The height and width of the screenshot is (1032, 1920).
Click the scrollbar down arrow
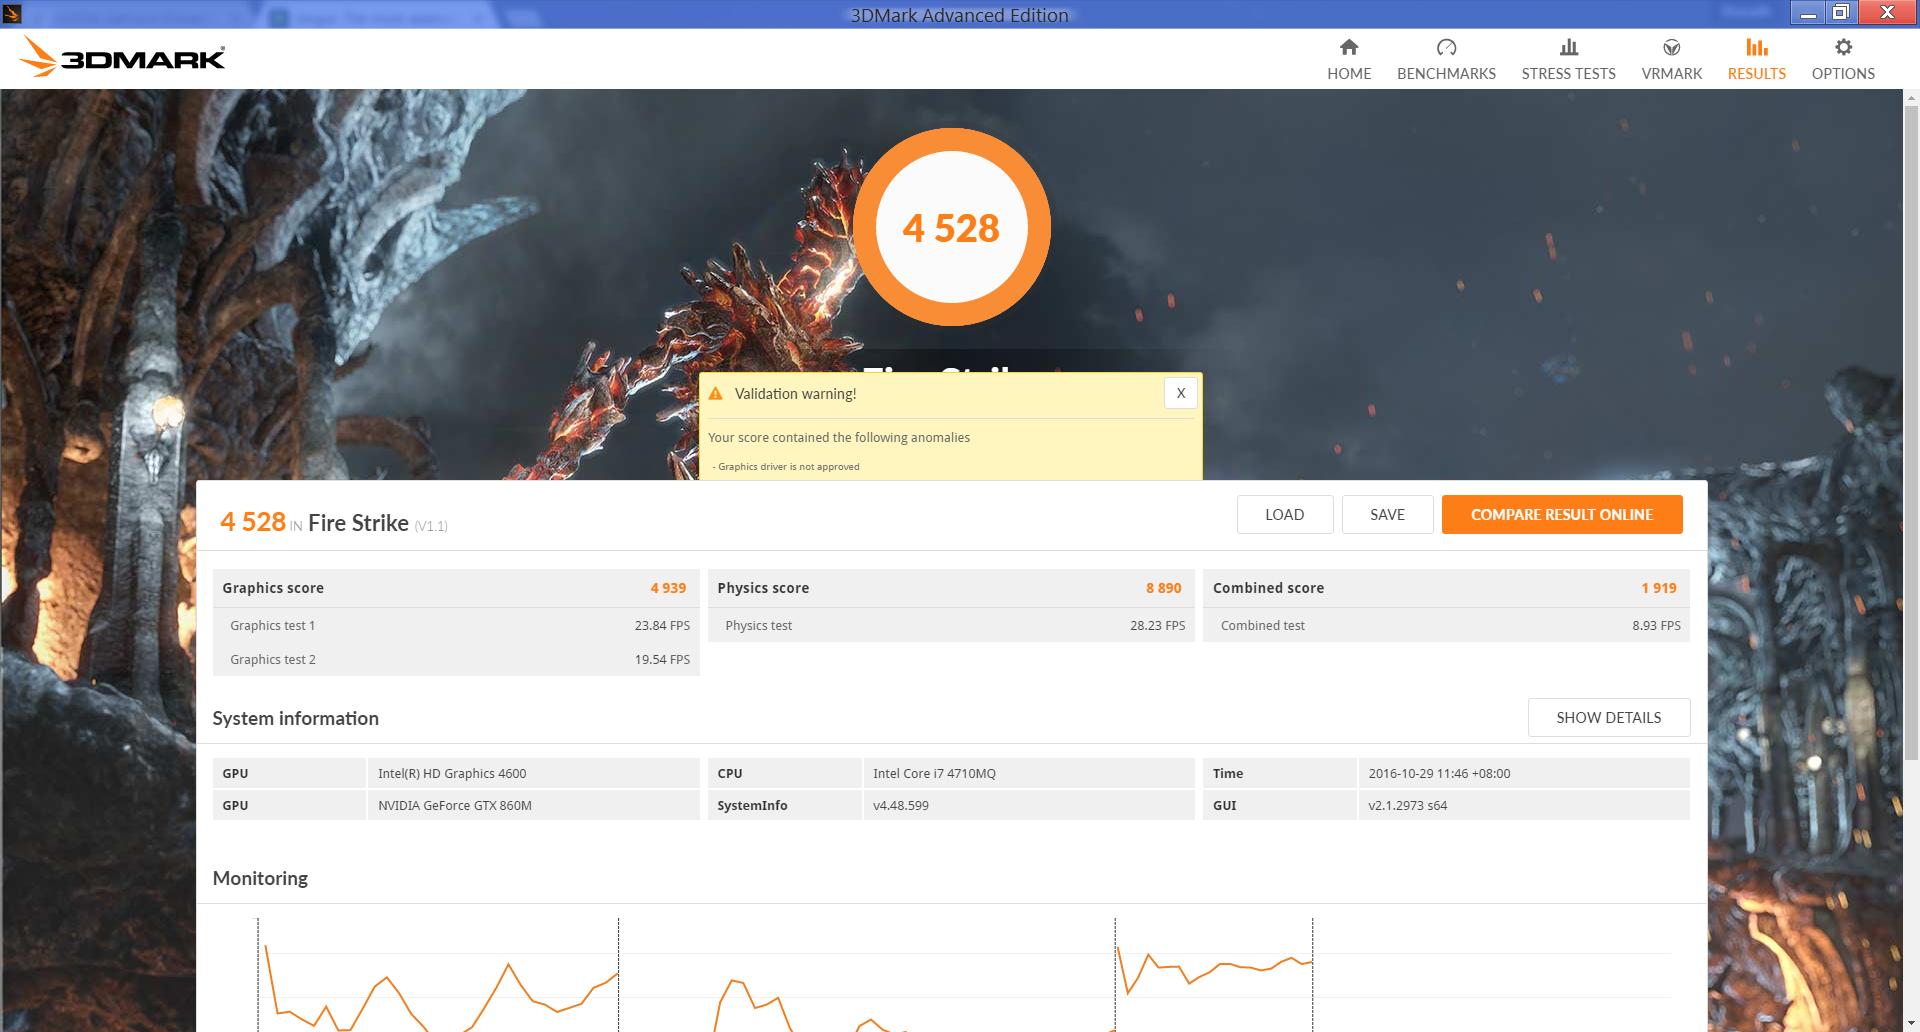[1911, 1024]
